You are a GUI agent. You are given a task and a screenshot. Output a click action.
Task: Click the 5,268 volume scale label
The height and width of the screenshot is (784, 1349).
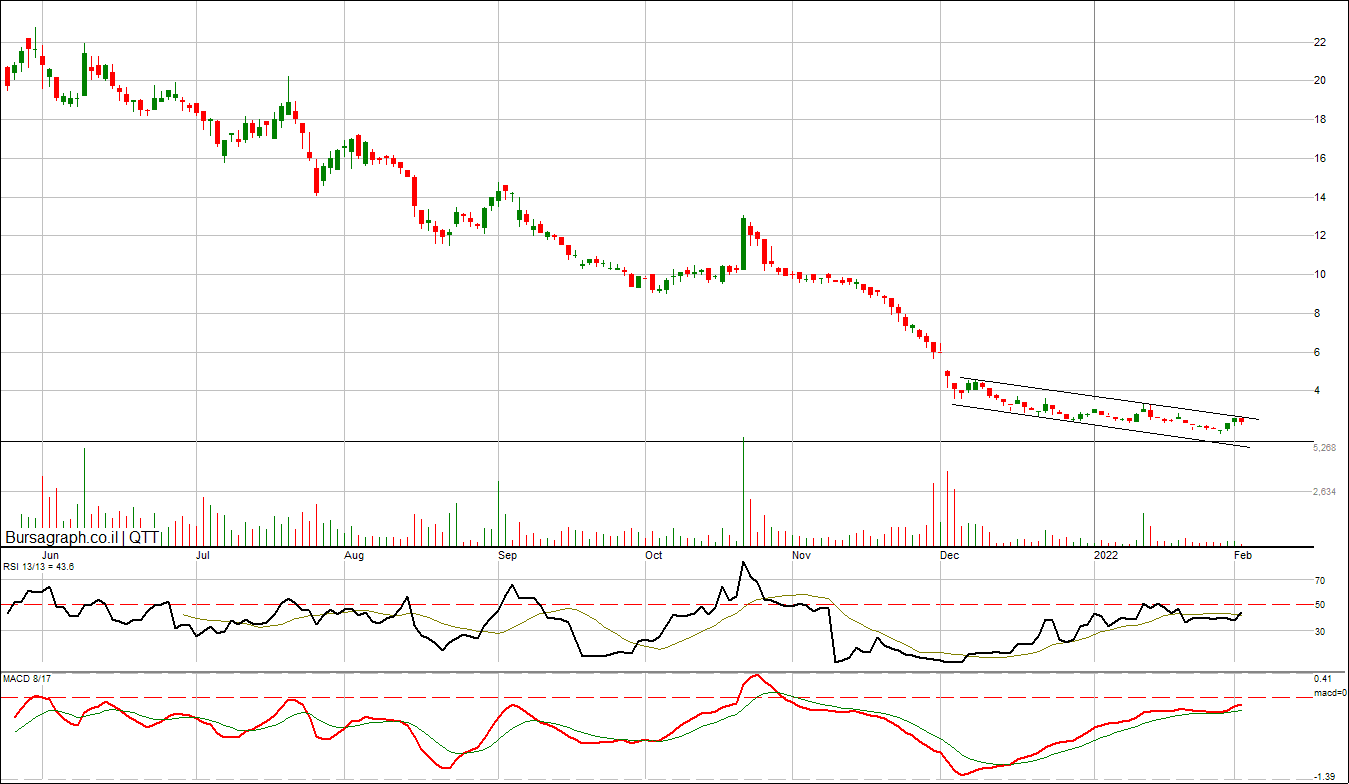tap(1324, 449)
